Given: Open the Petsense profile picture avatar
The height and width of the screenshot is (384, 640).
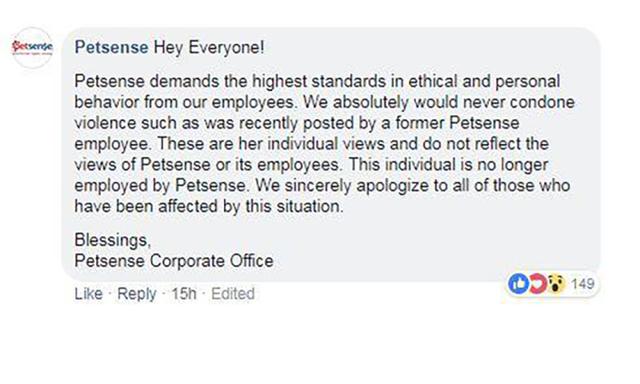Looking at the screenshot, I should 32,48.
